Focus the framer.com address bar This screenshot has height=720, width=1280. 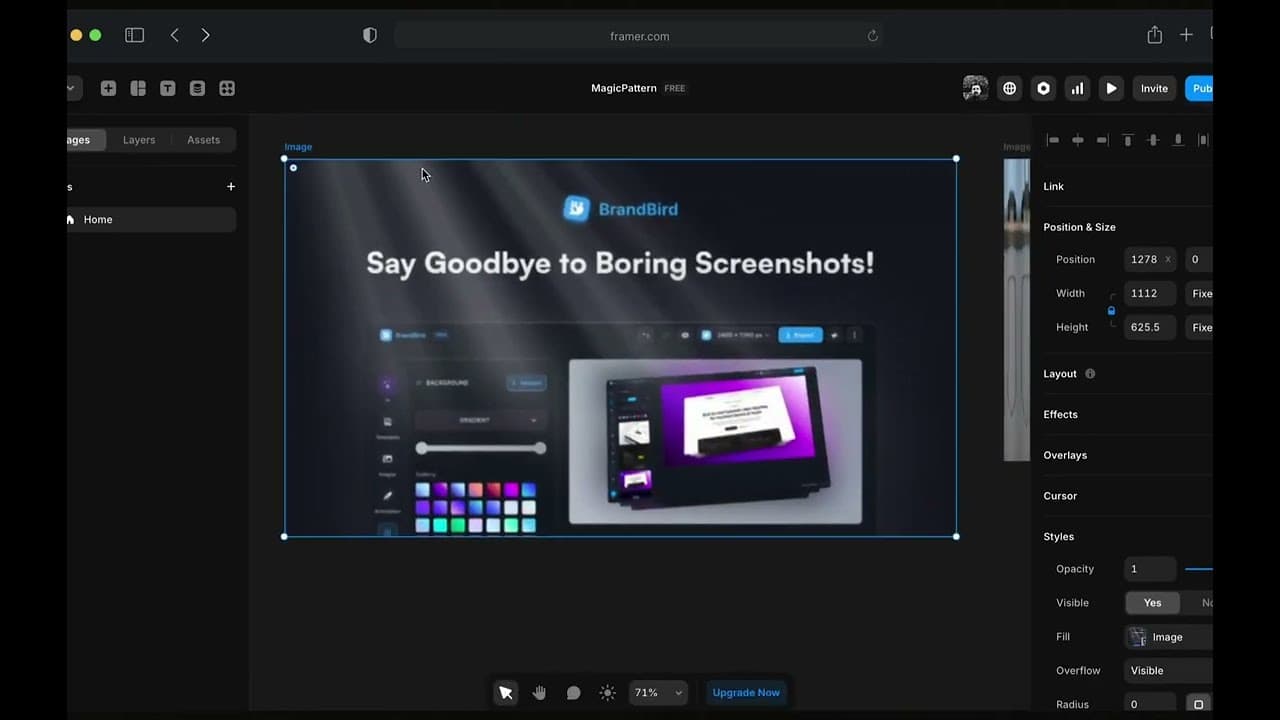point(638,36)
